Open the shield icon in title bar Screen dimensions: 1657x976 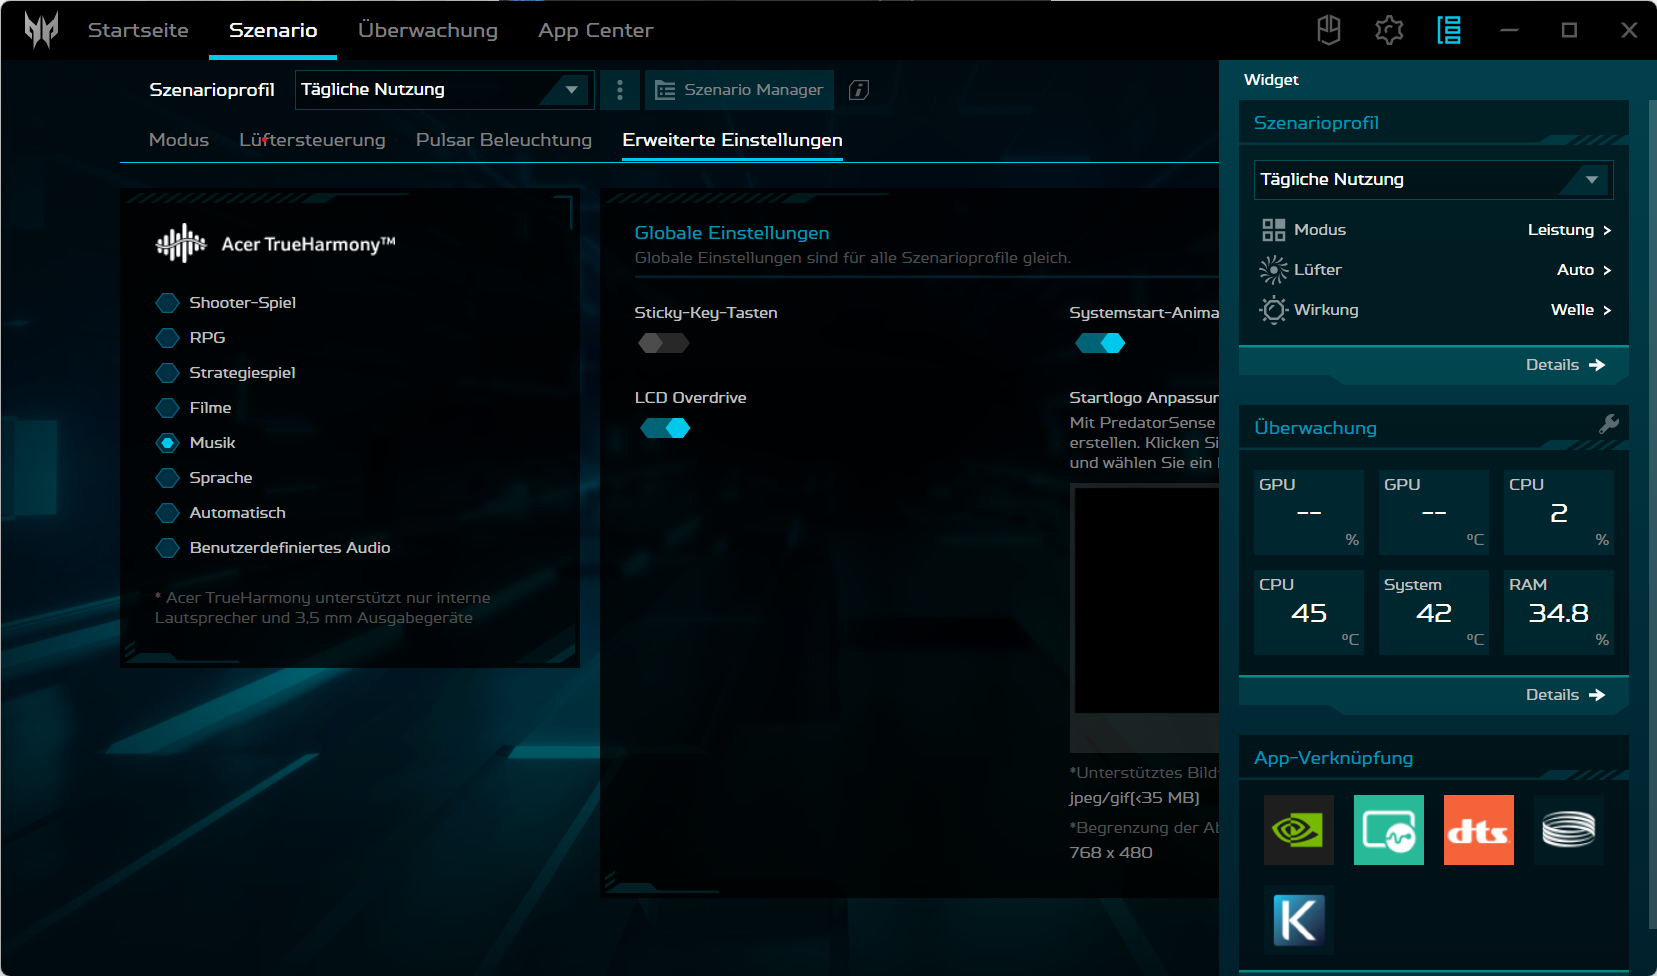pyautogui.click(x=1329, y=30)
